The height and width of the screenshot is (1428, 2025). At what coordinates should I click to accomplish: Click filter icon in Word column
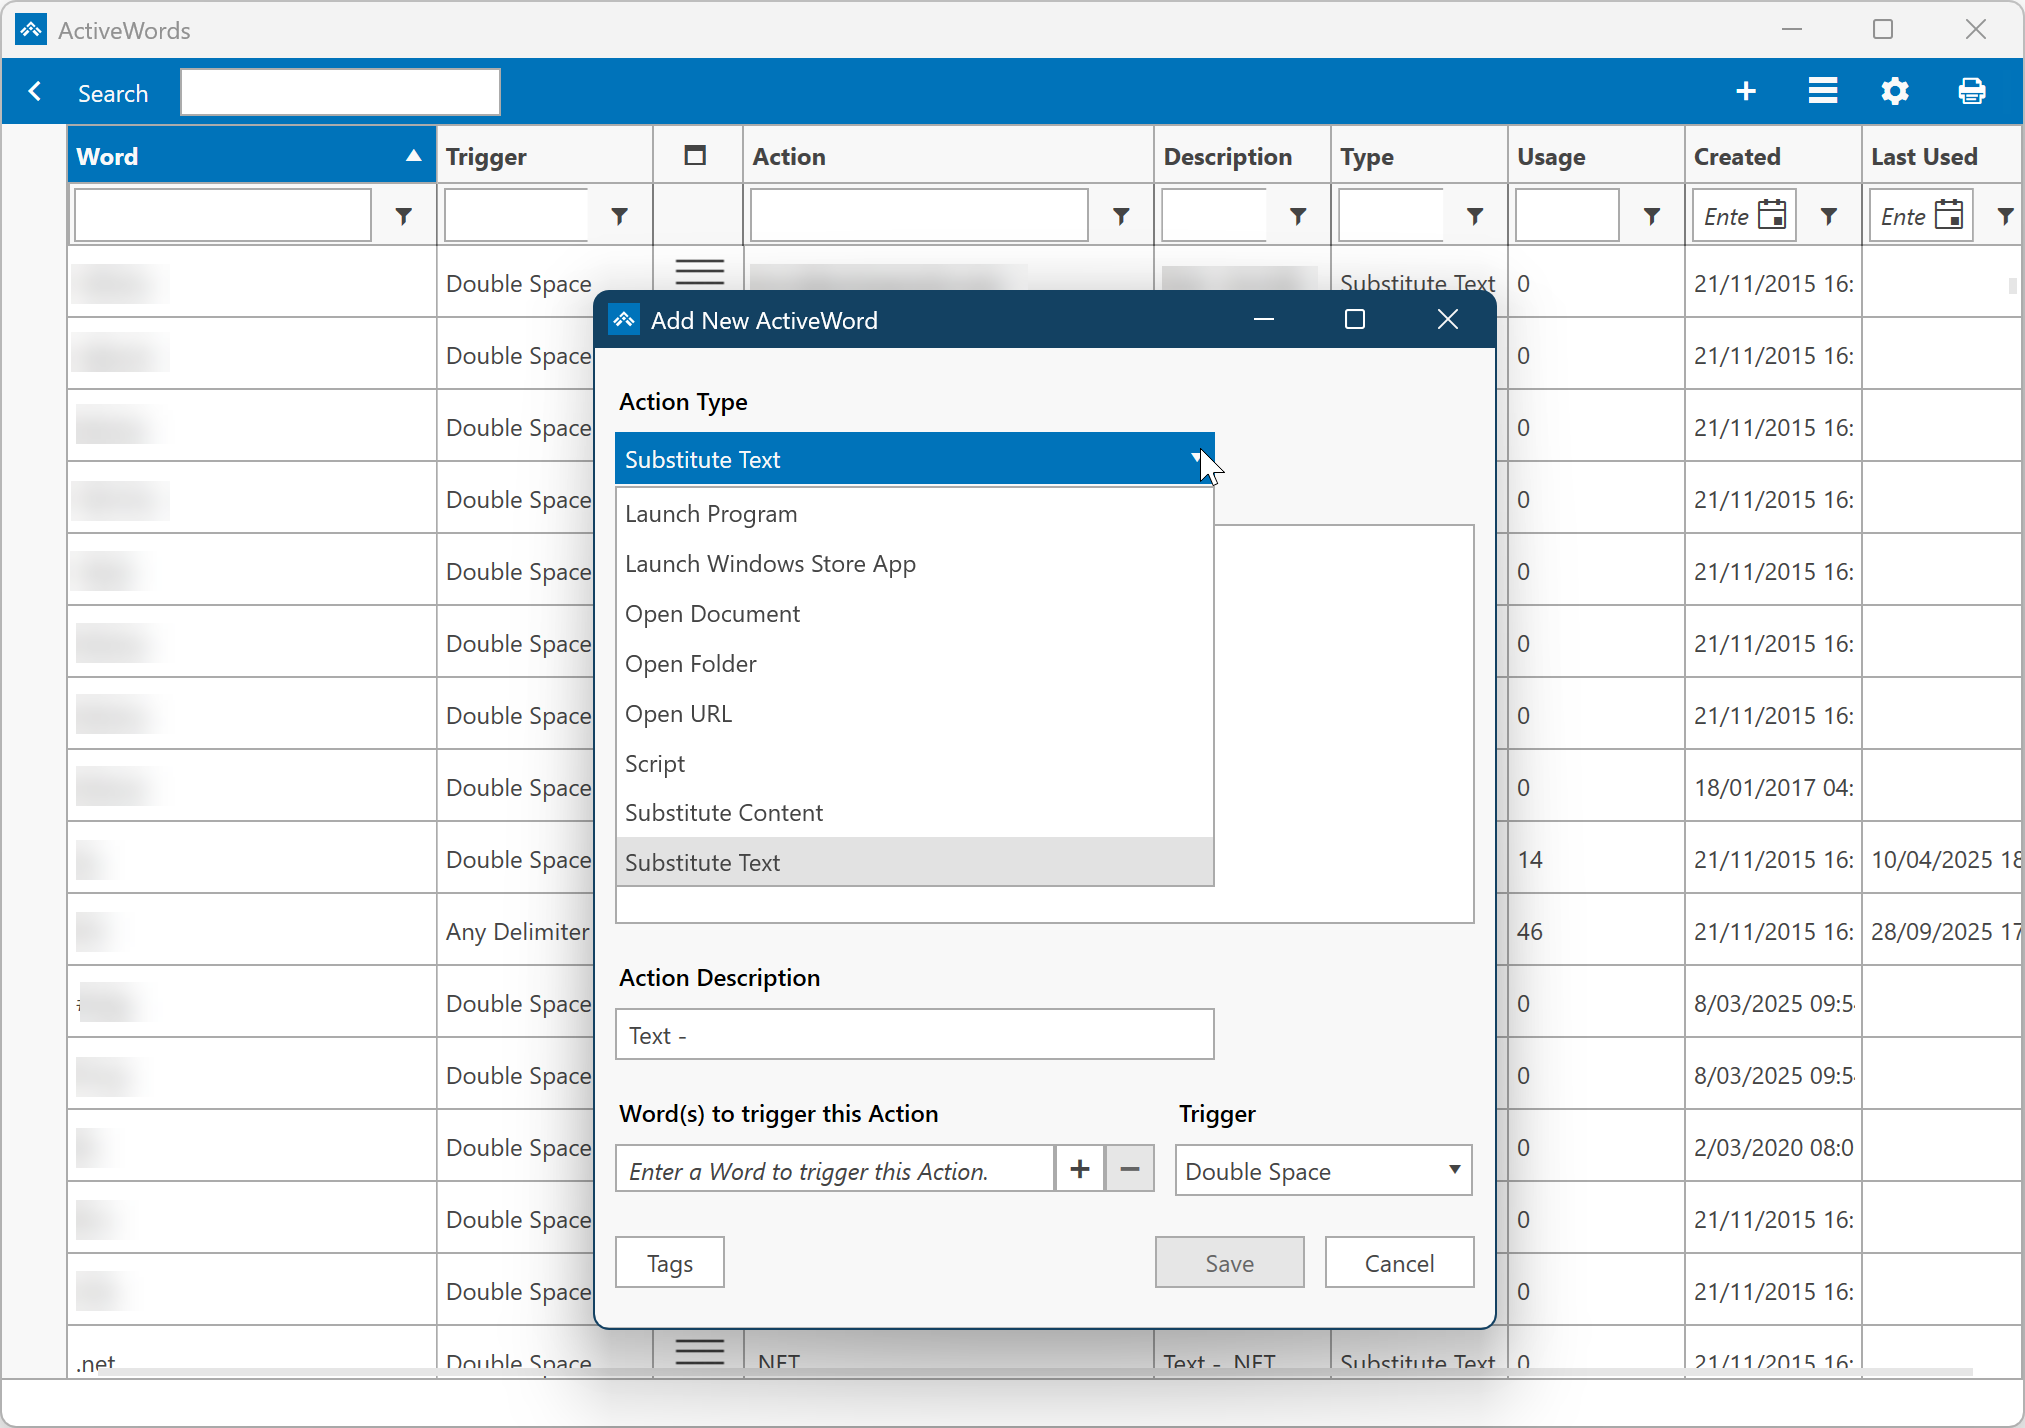pos(403,216)
